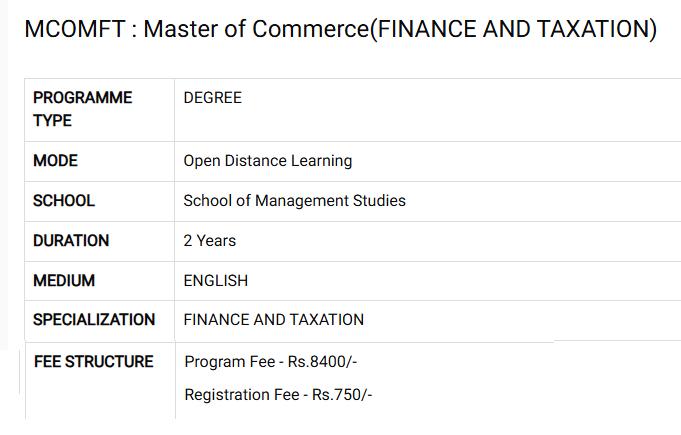
Task: Click the PROGRAMME TYPE row label
Action: click(x=82, y=109)
